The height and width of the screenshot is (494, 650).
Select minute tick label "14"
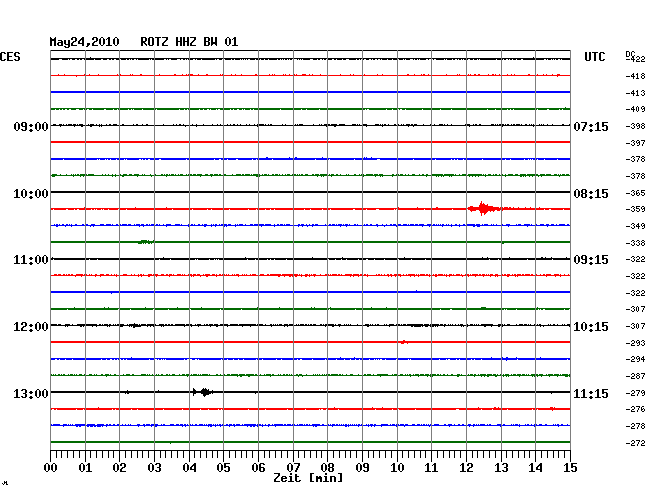tap(535, 468)
